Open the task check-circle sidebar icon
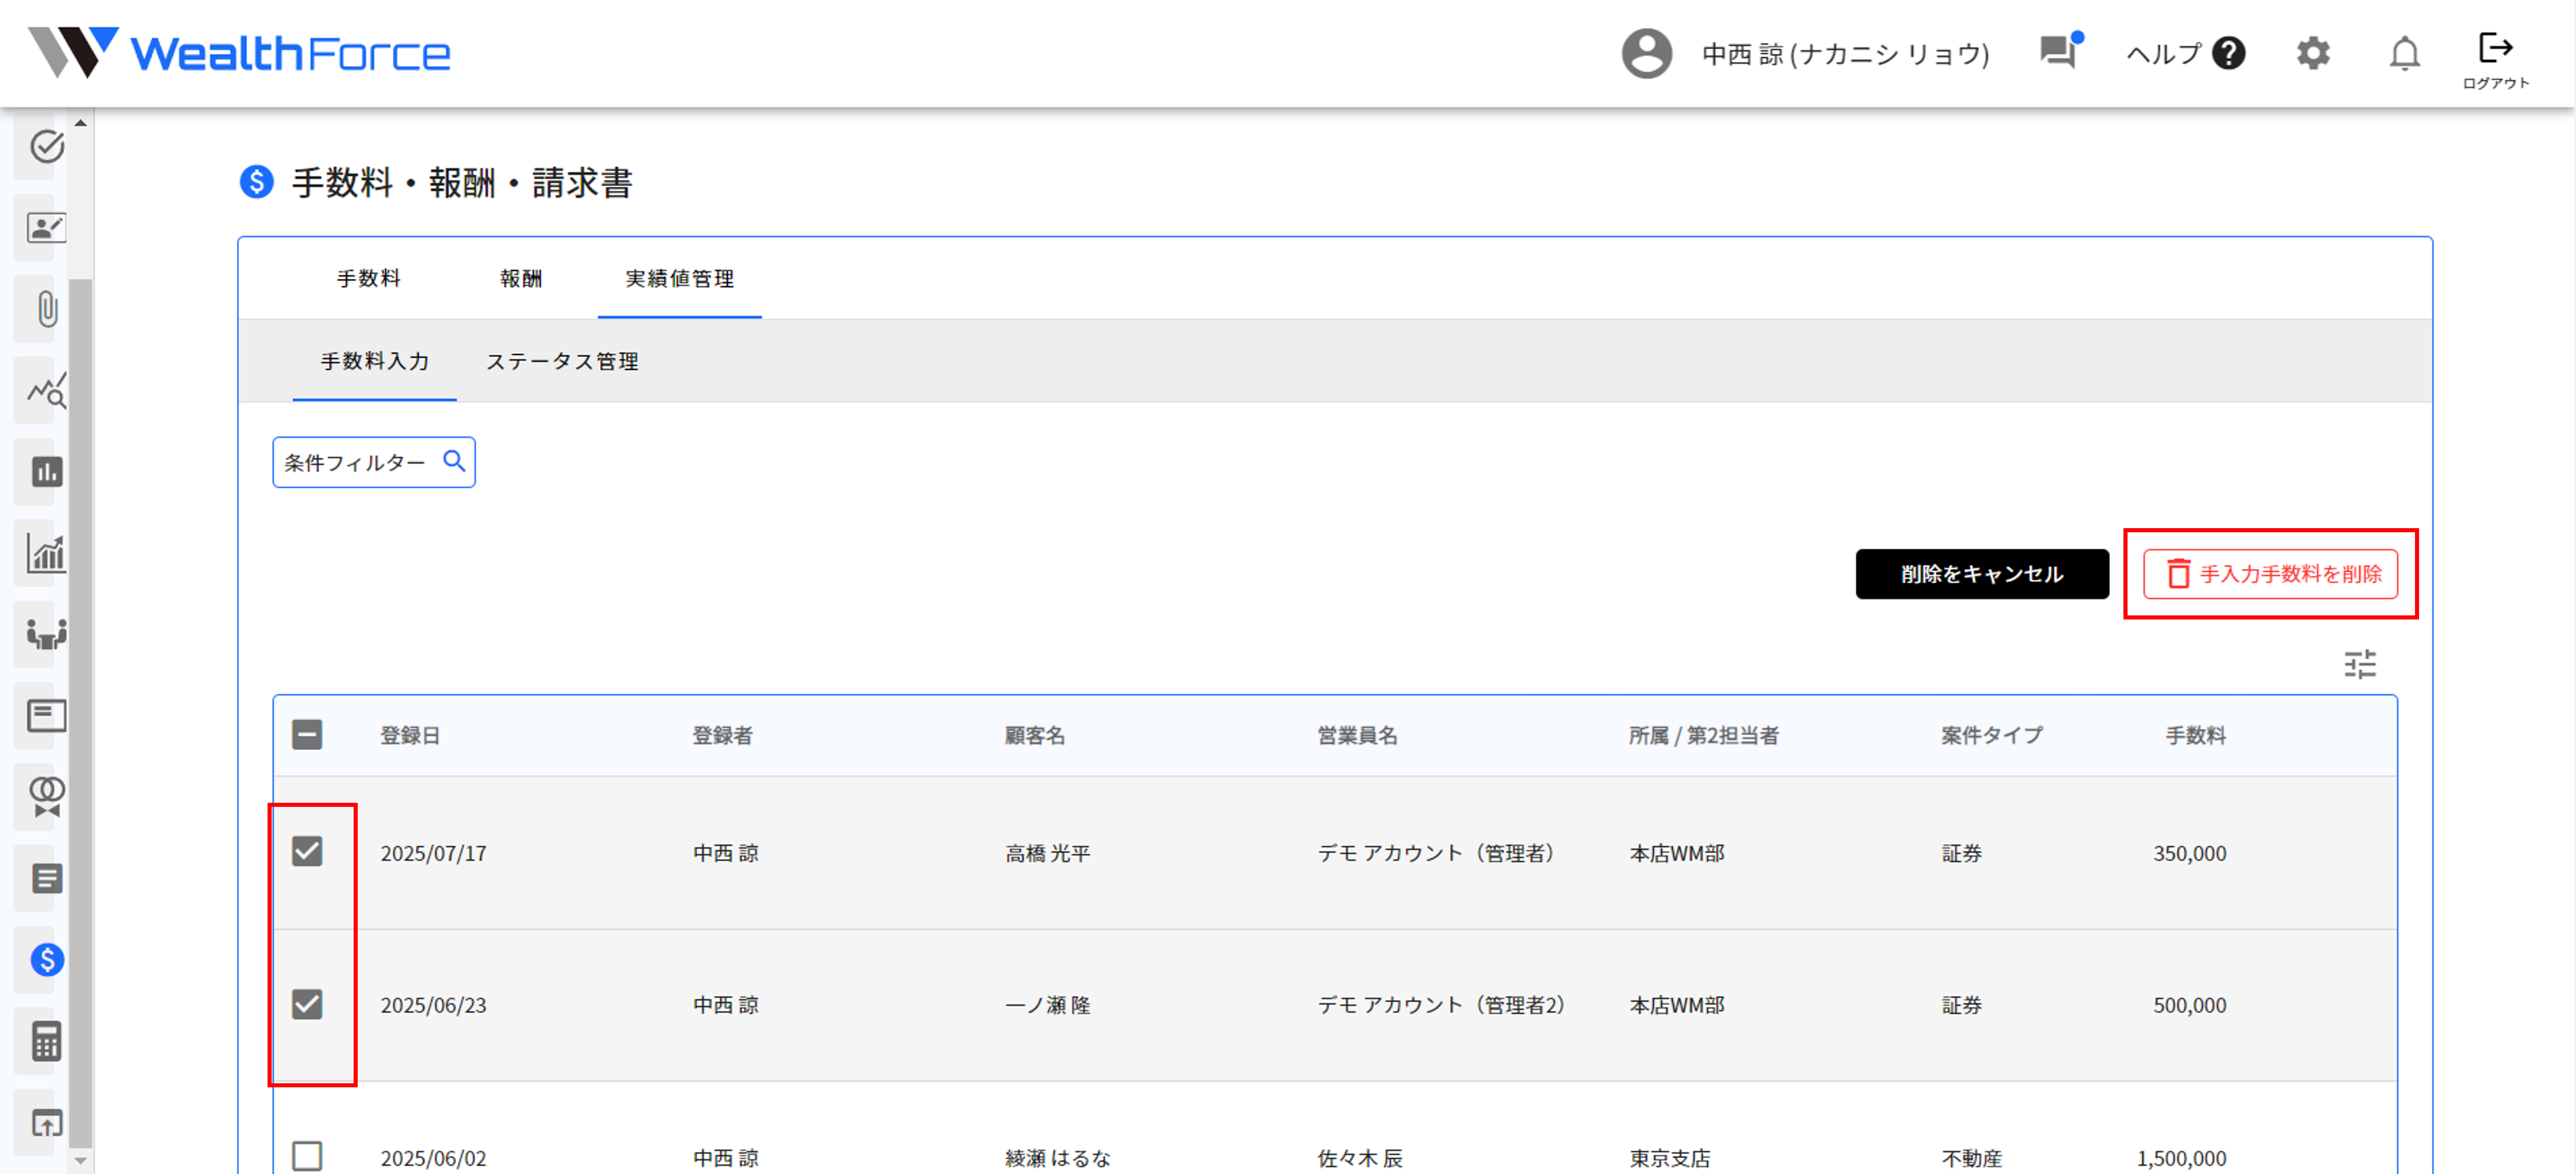The image size is (2576, 1174). tap(46, 146)
